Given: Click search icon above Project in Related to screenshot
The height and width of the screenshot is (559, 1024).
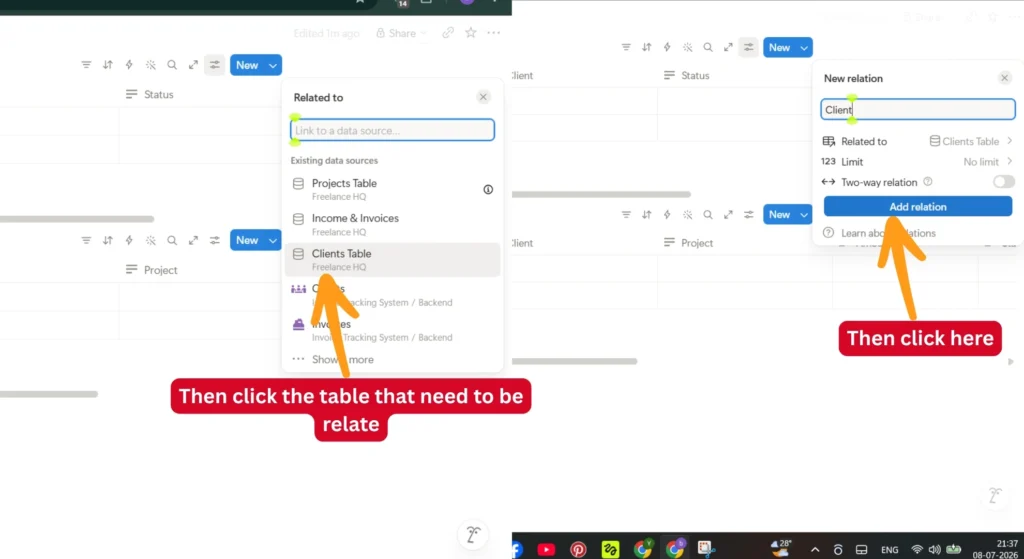Looking at the screenshot, I should (x=172, y=240).
